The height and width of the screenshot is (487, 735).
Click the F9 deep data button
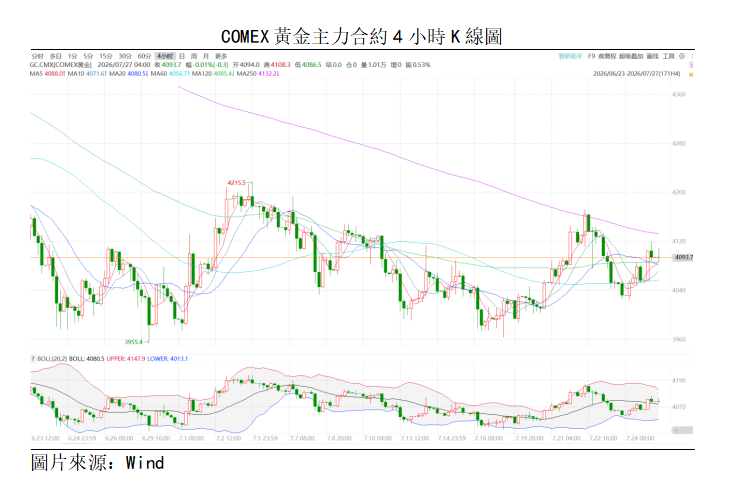click(591, 56)
